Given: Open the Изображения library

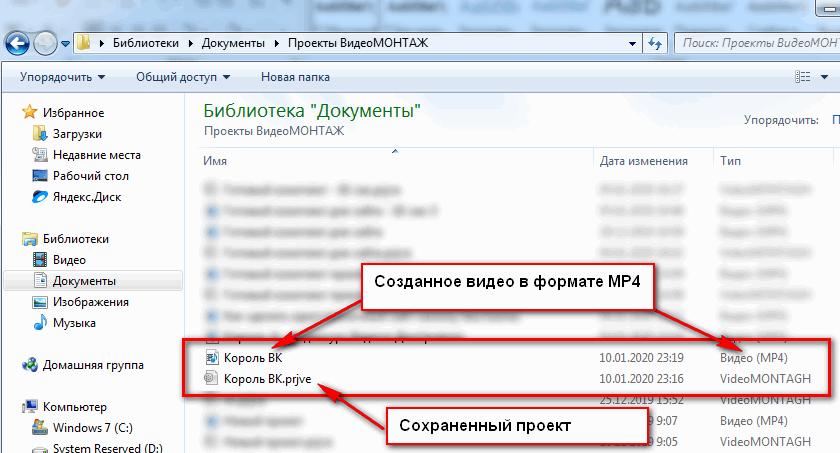Looking at the screenshot, I should 91,302.
